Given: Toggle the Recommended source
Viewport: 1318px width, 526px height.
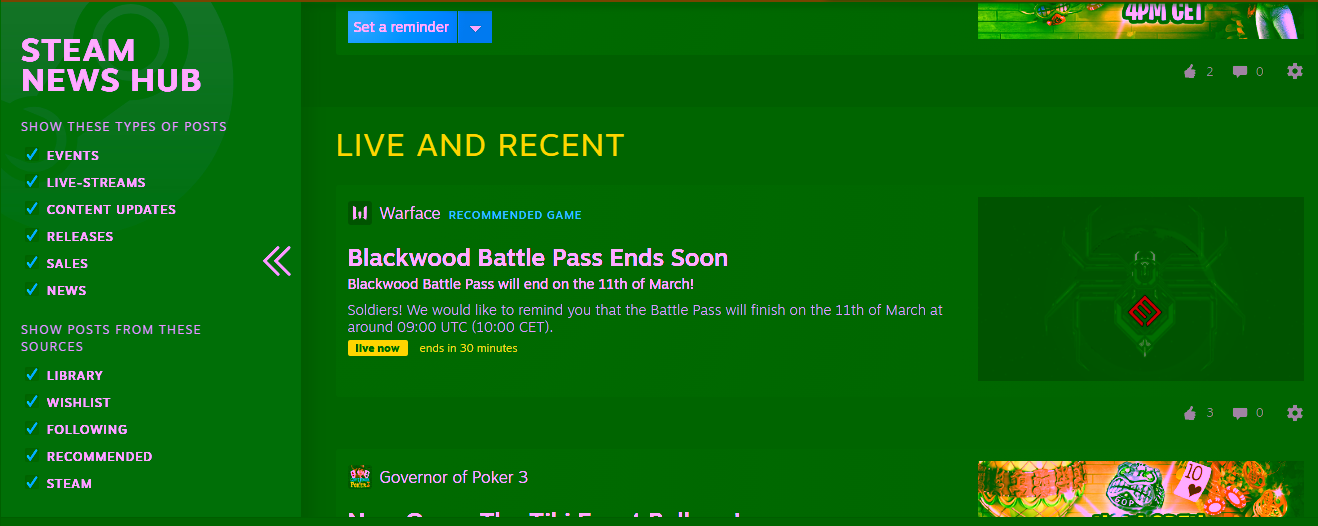Looking at the screenshot, I should pos(32,456).
